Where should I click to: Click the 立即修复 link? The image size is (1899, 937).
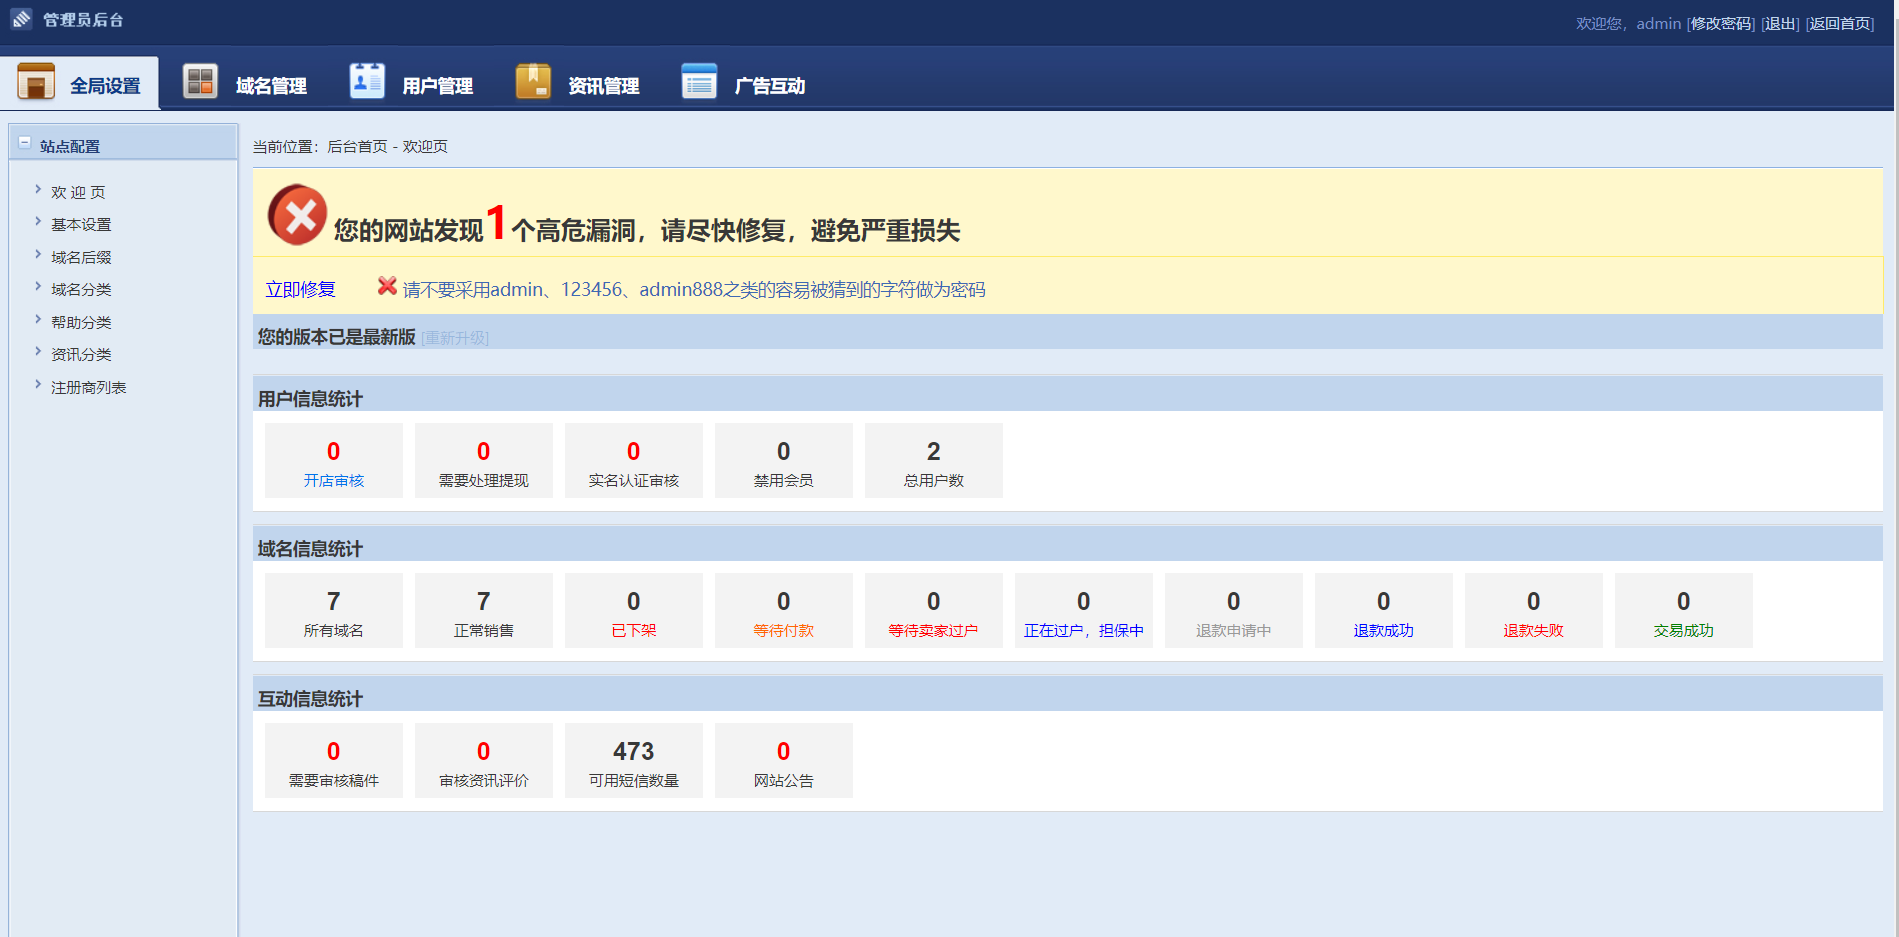tap(300, 290)
